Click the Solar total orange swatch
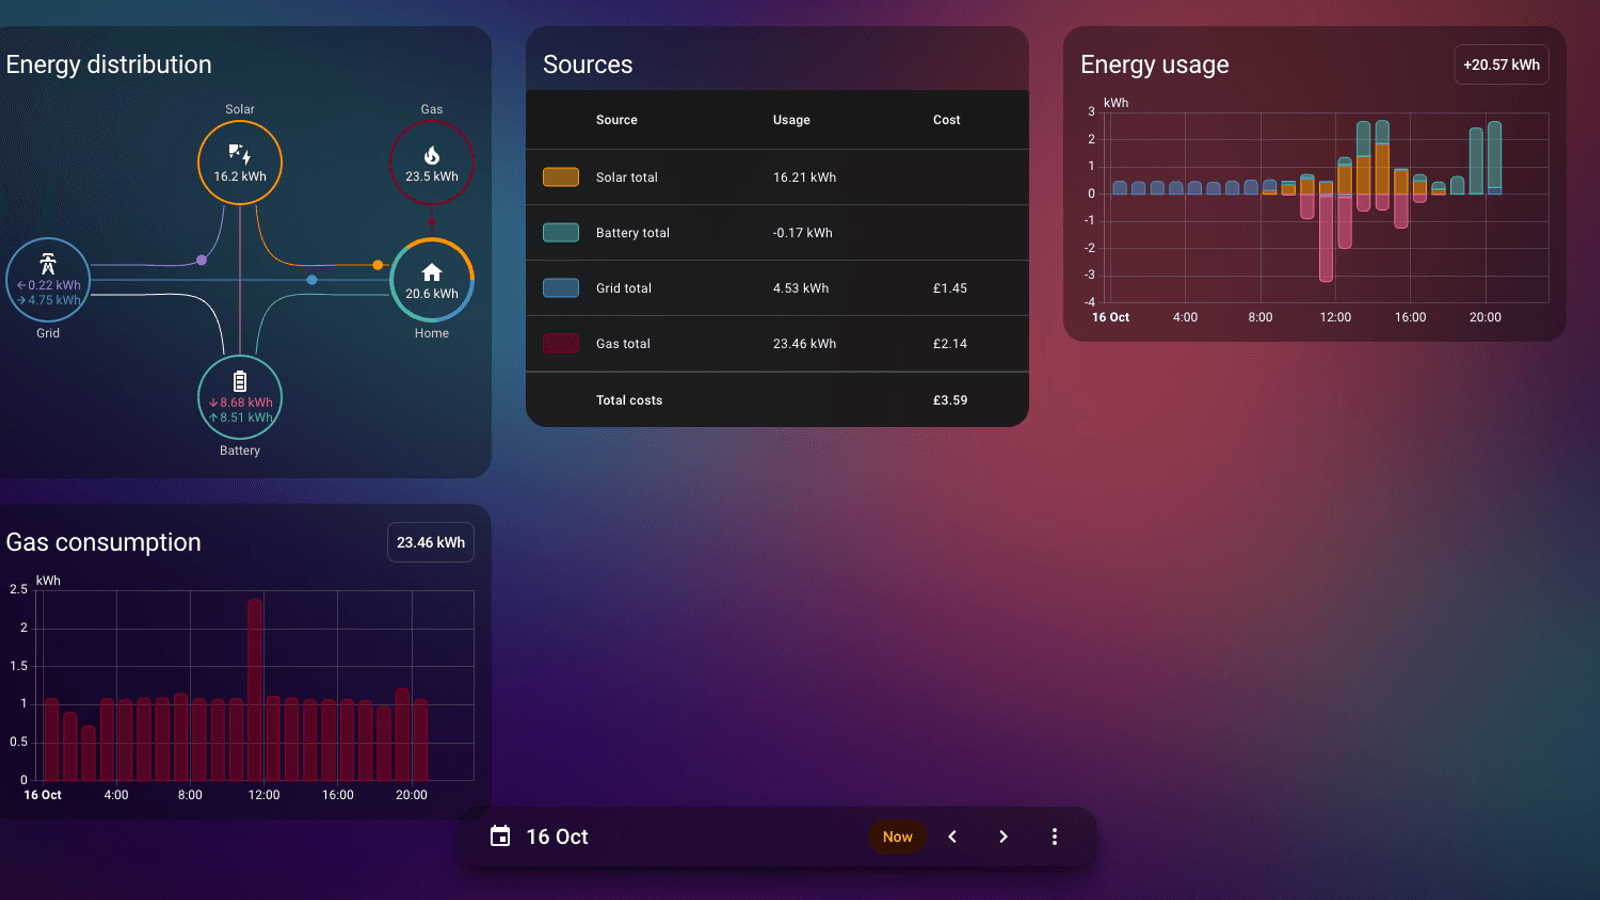This screenshot has width=1600, height=900. pyautogui.click(x=561, y=177)
